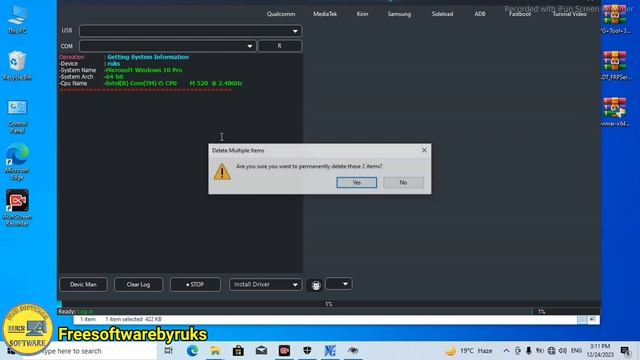Click the STOP button
640x360 pixels.
coord(195,284)
